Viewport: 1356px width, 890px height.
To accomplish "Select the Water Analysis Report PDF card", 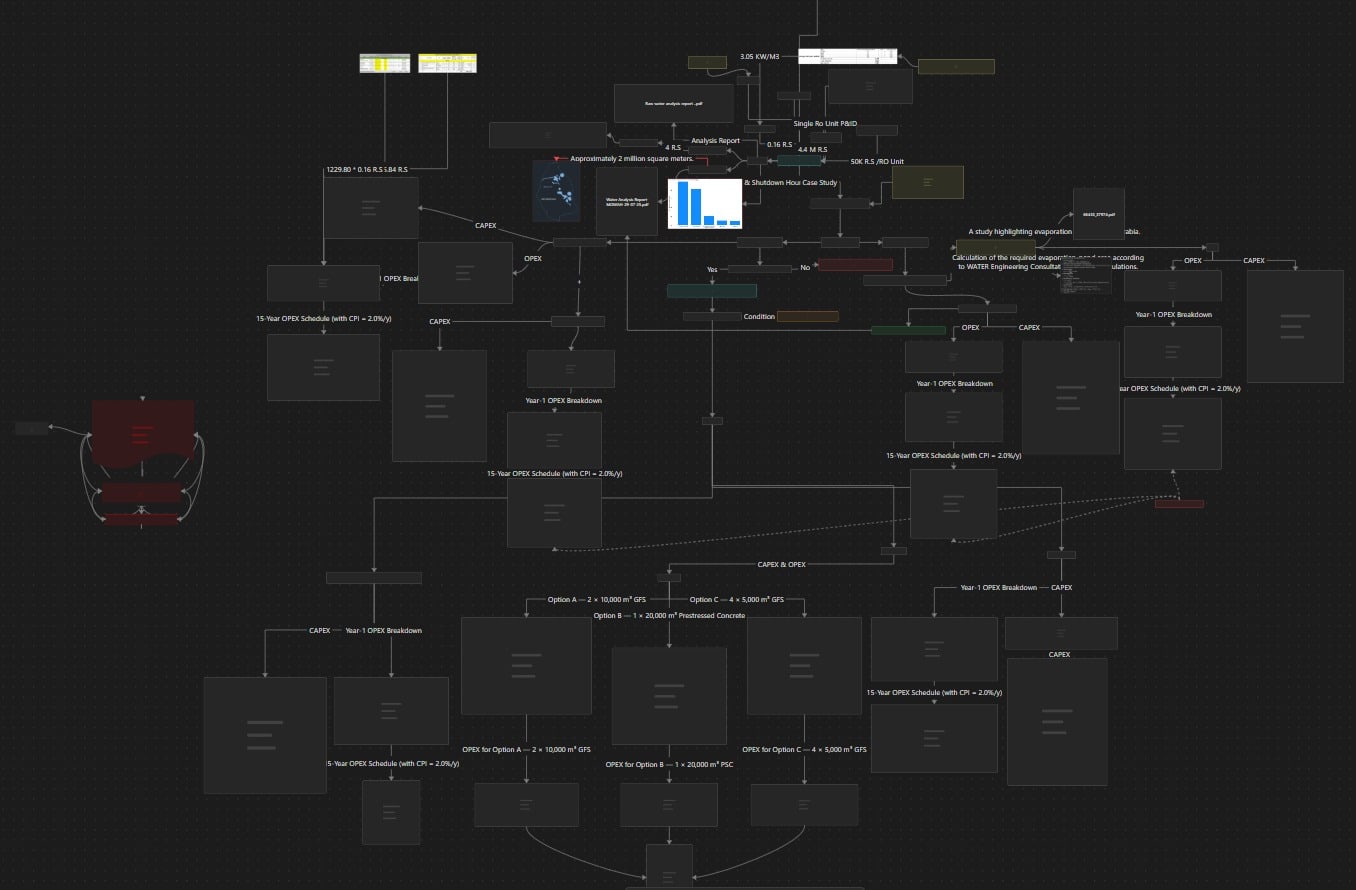I will 627,201.
